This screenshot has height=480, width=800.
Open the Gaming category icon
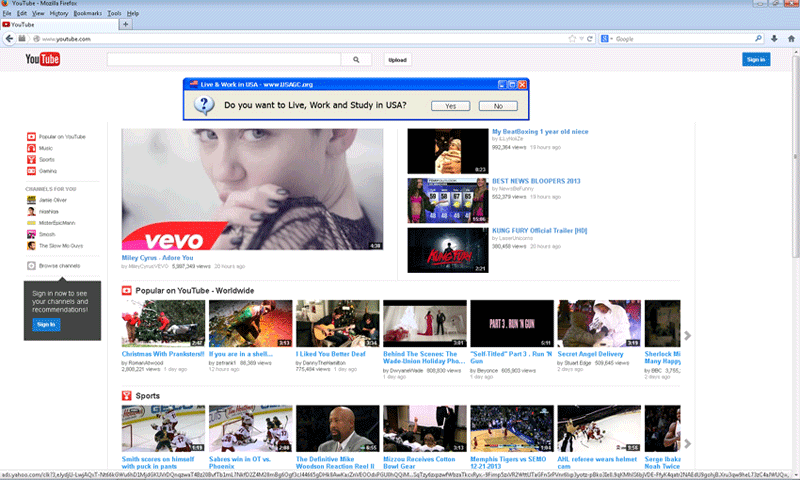(32, 171)
